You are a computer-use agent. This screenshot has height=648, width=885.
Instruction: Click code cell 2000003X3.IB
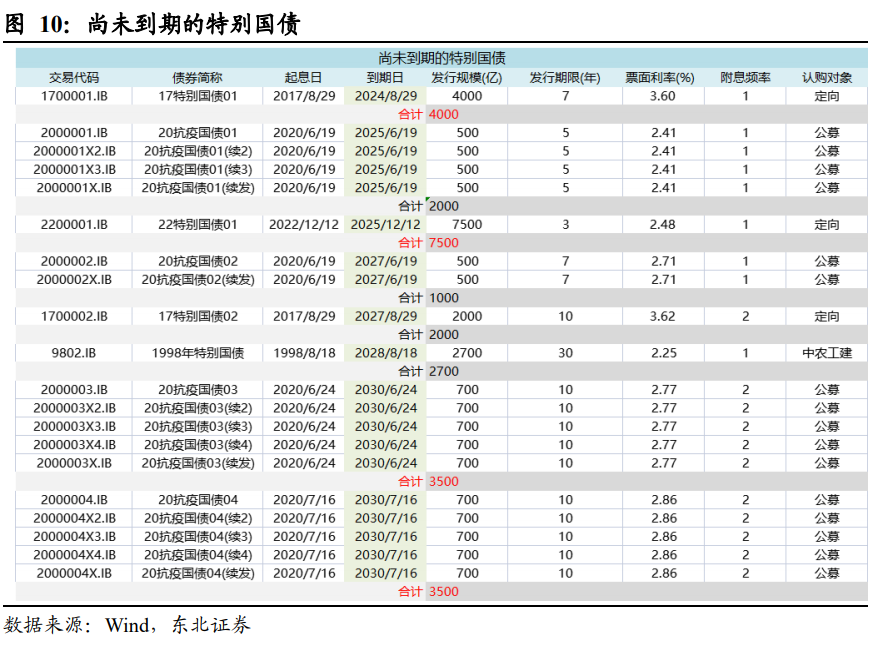(x=74, y=426)
